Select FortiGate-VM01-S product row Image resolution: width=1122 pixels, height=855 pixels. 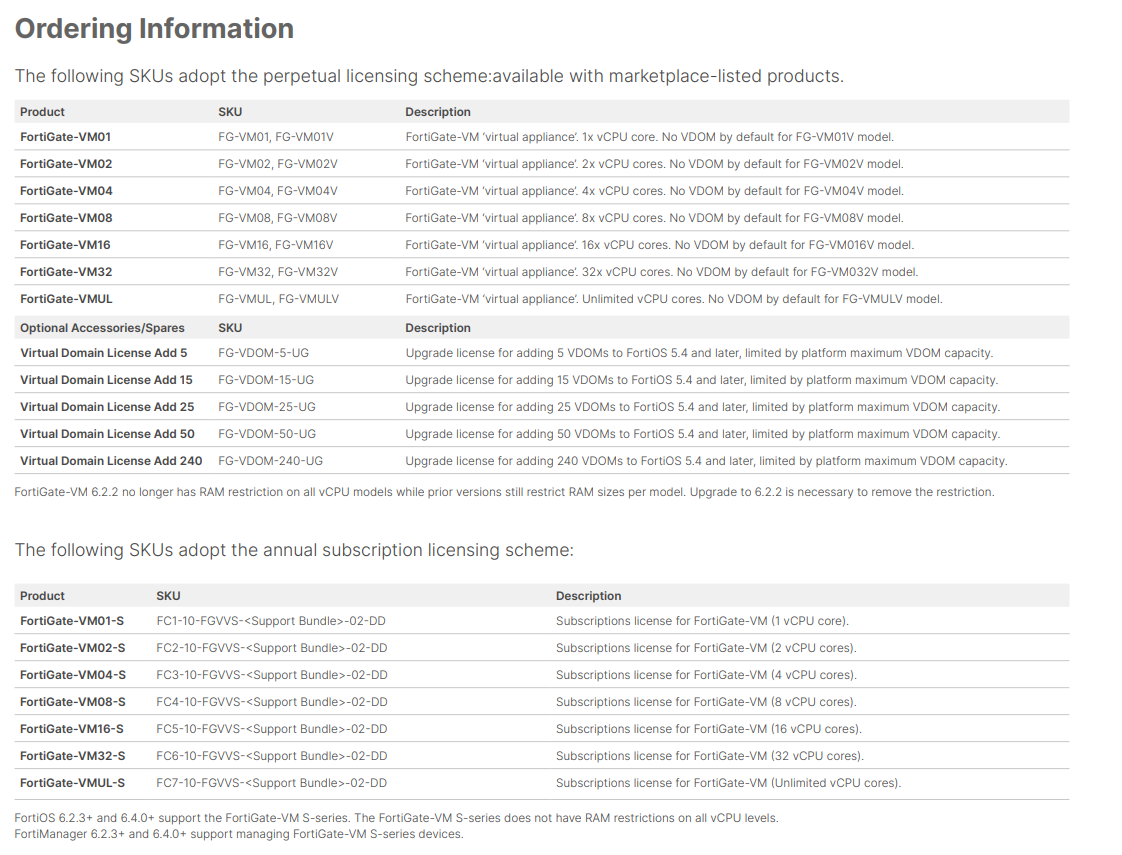(x=542, y=621)
